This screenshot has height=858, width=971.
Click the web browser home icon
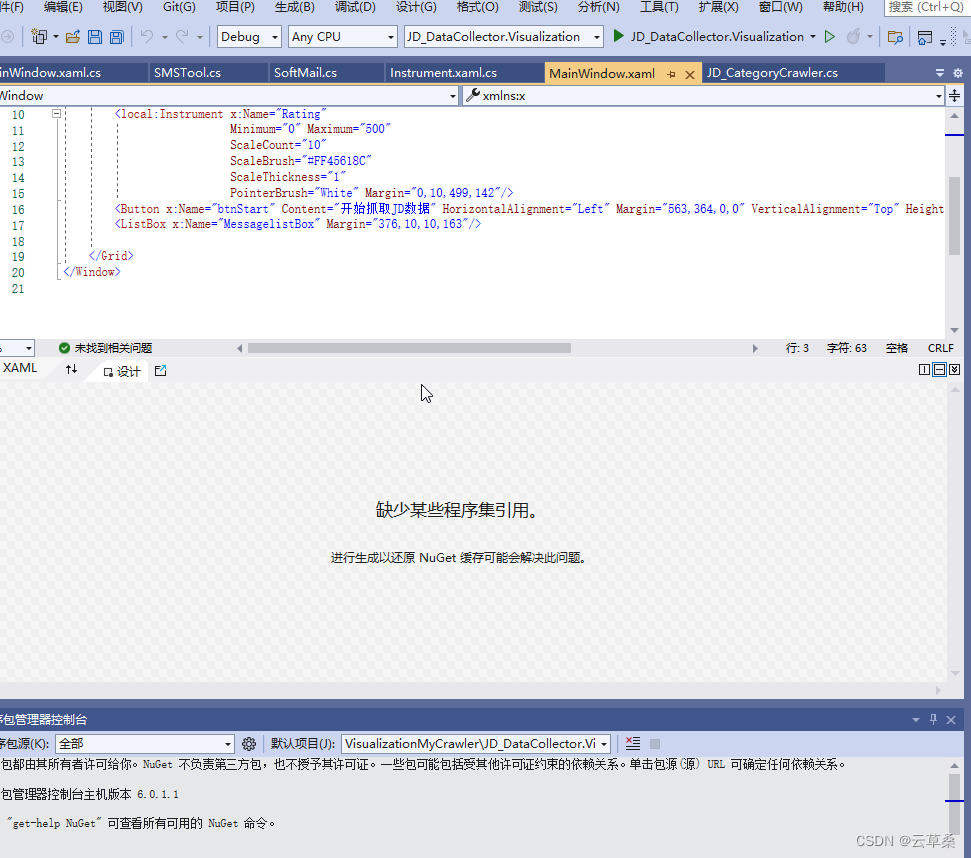pyautogui.click(x=925, y=37)
